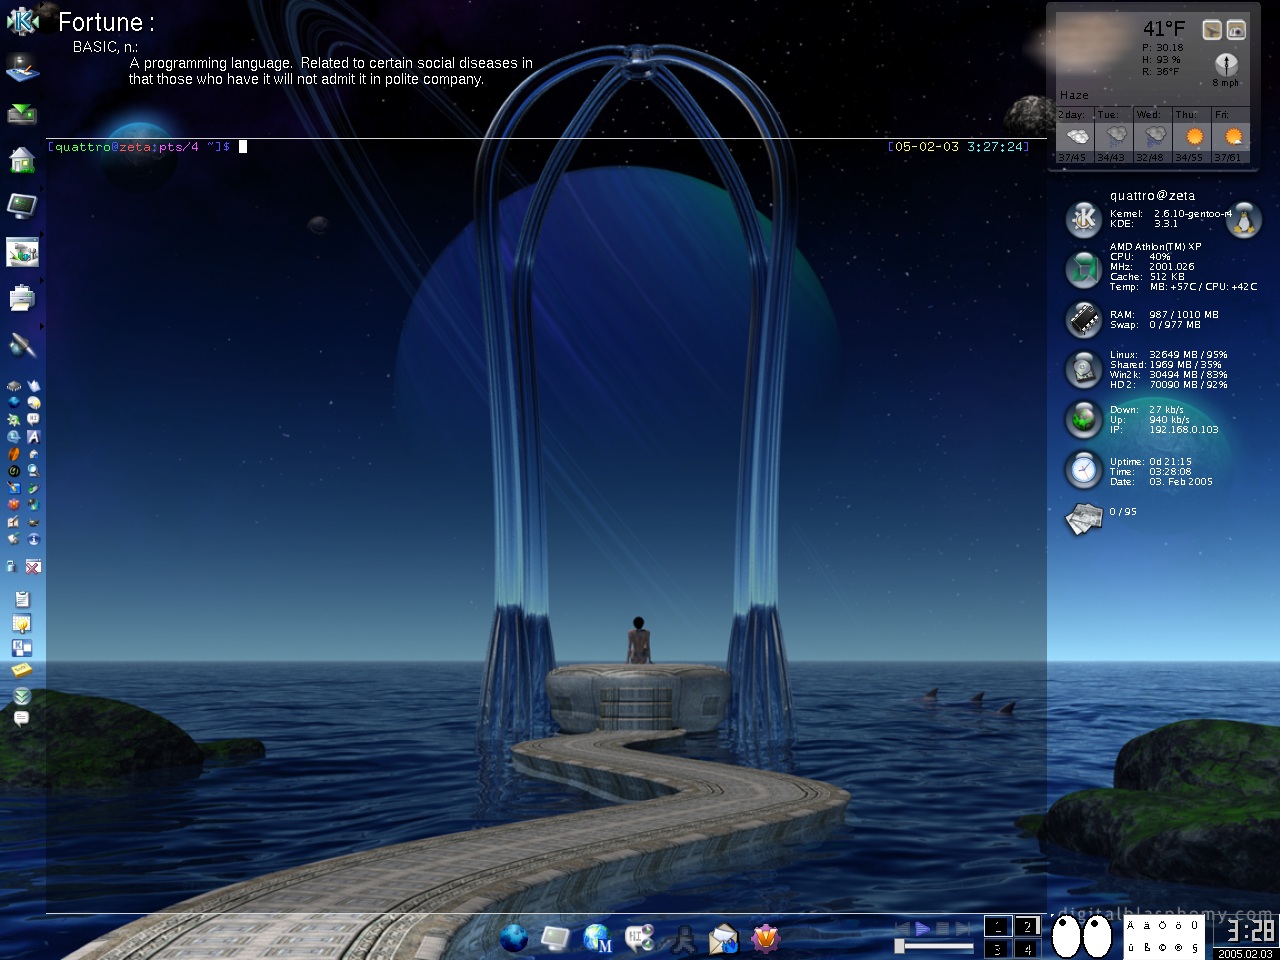The image size is (1280, 960).
Task: Click the quattro@zeta heading in system monitor
Action: (1152, 196)
